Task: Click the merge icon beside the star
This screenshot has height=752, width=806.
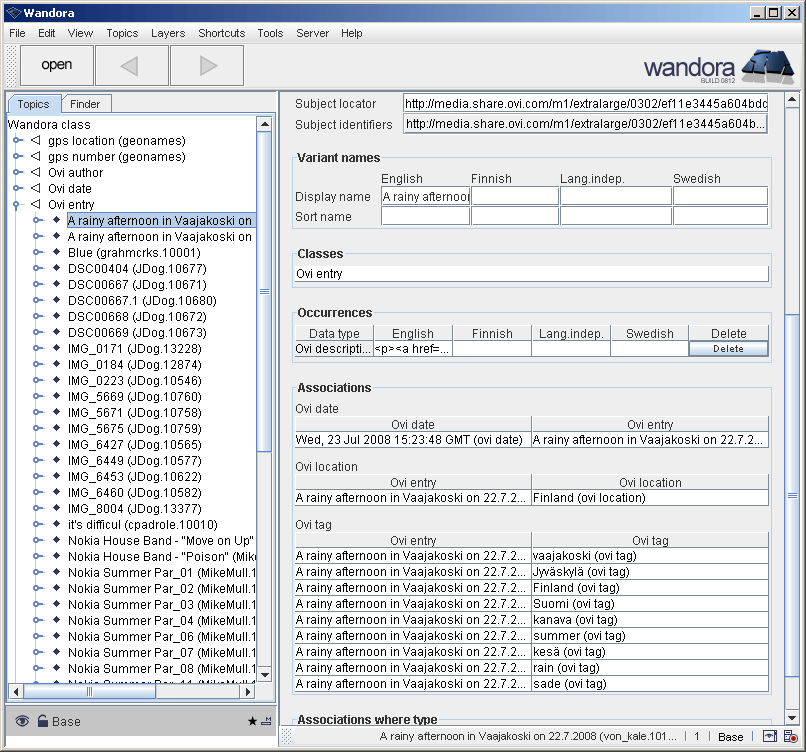Action: [267, 719]
